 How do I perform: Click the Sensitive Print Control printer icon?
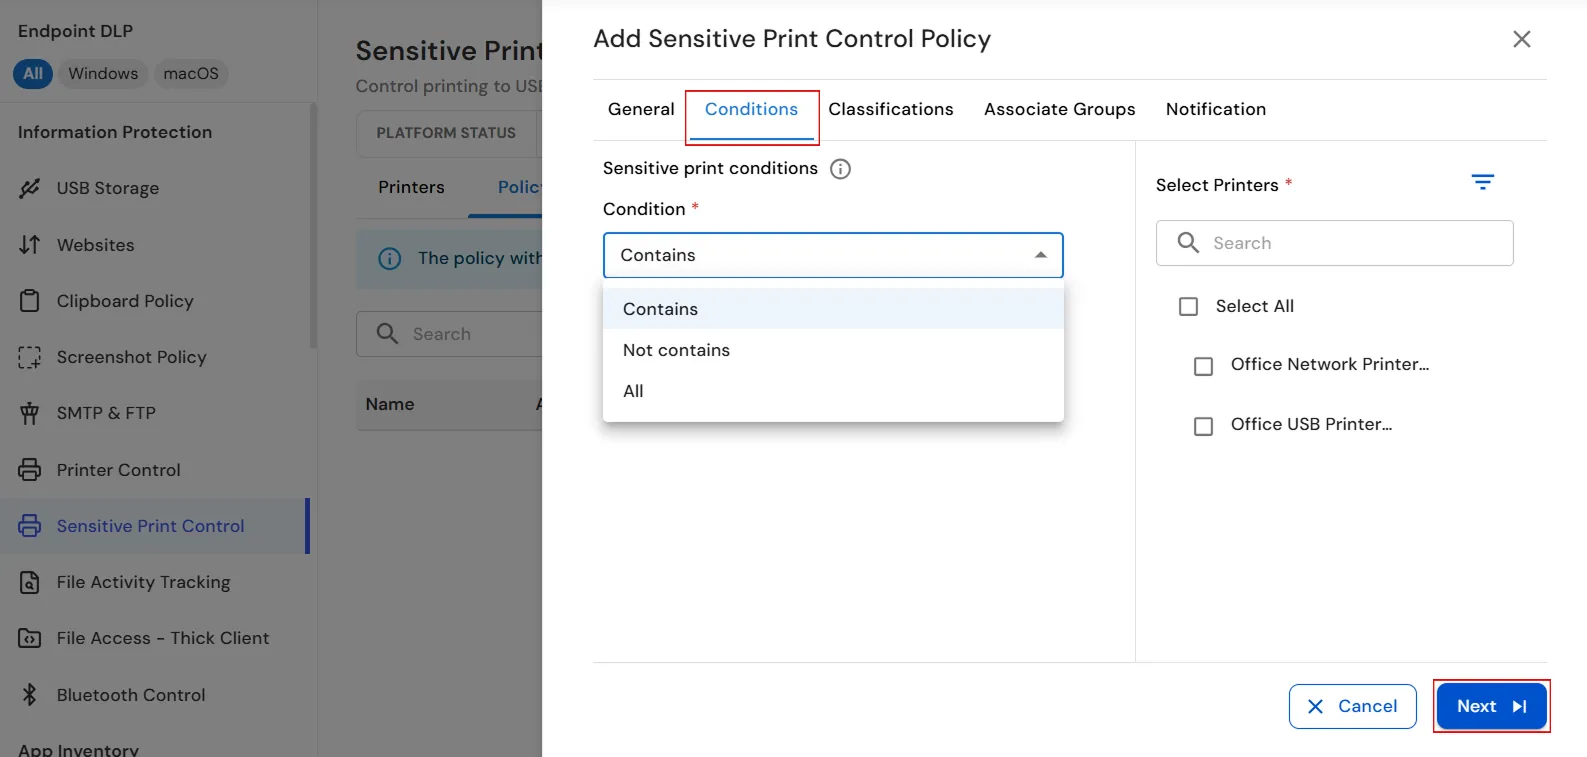coord(30,526)
